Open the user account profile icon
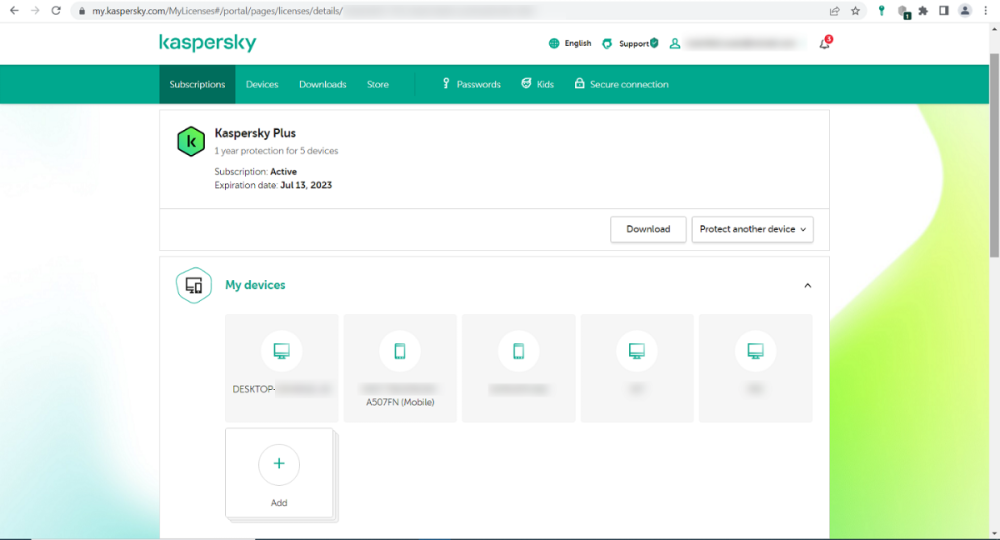This screenshot has height=540, width=1000. pyautogui.click(x=675, y=43)
